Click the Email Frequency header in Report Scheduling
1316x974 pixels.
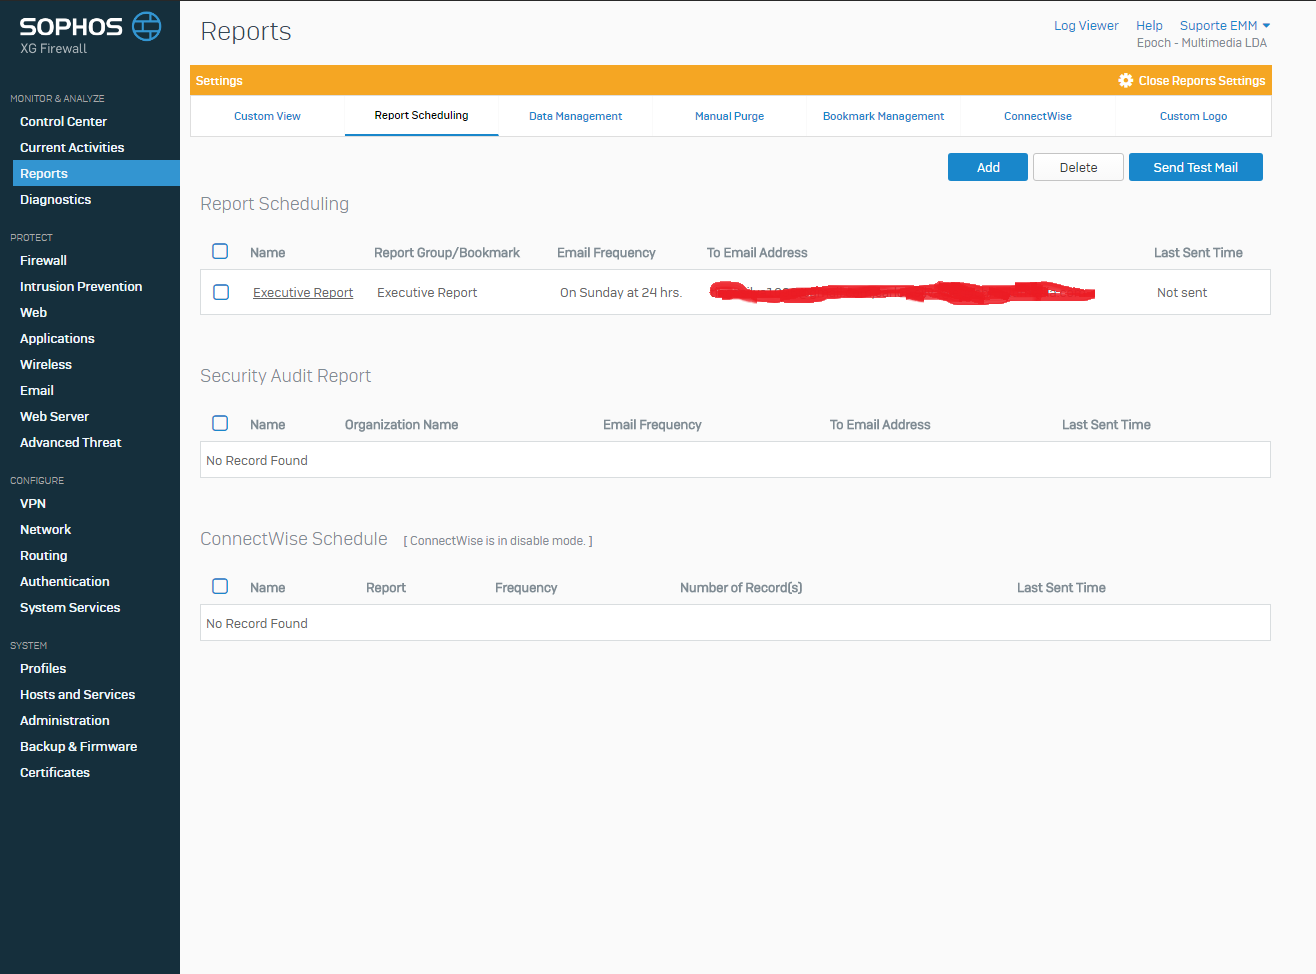point(606,252)
